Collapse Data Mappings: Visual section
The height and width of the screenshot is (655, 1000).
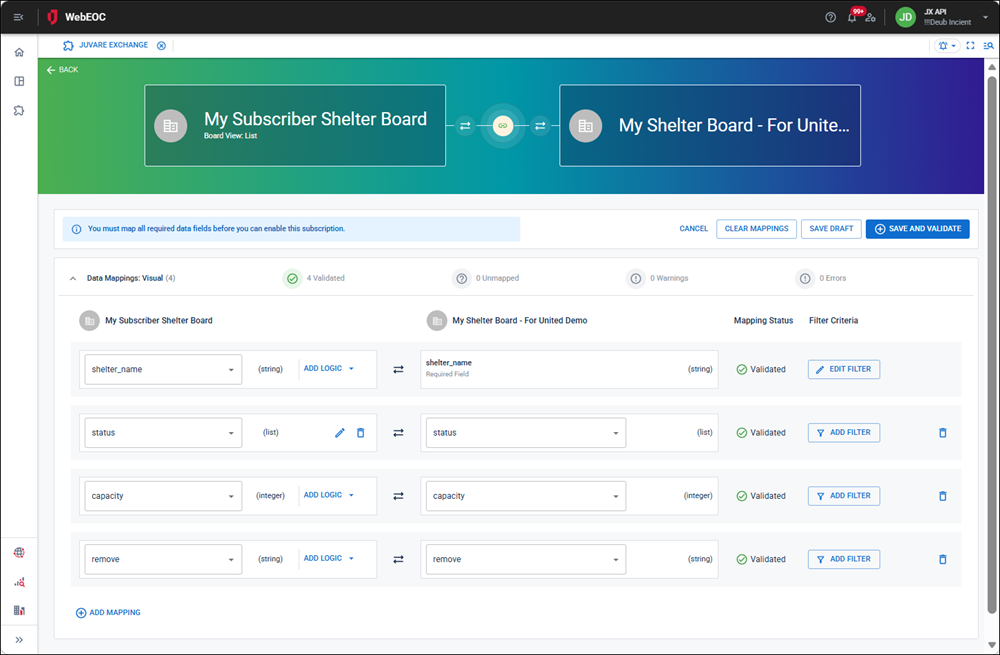[73, 279]
